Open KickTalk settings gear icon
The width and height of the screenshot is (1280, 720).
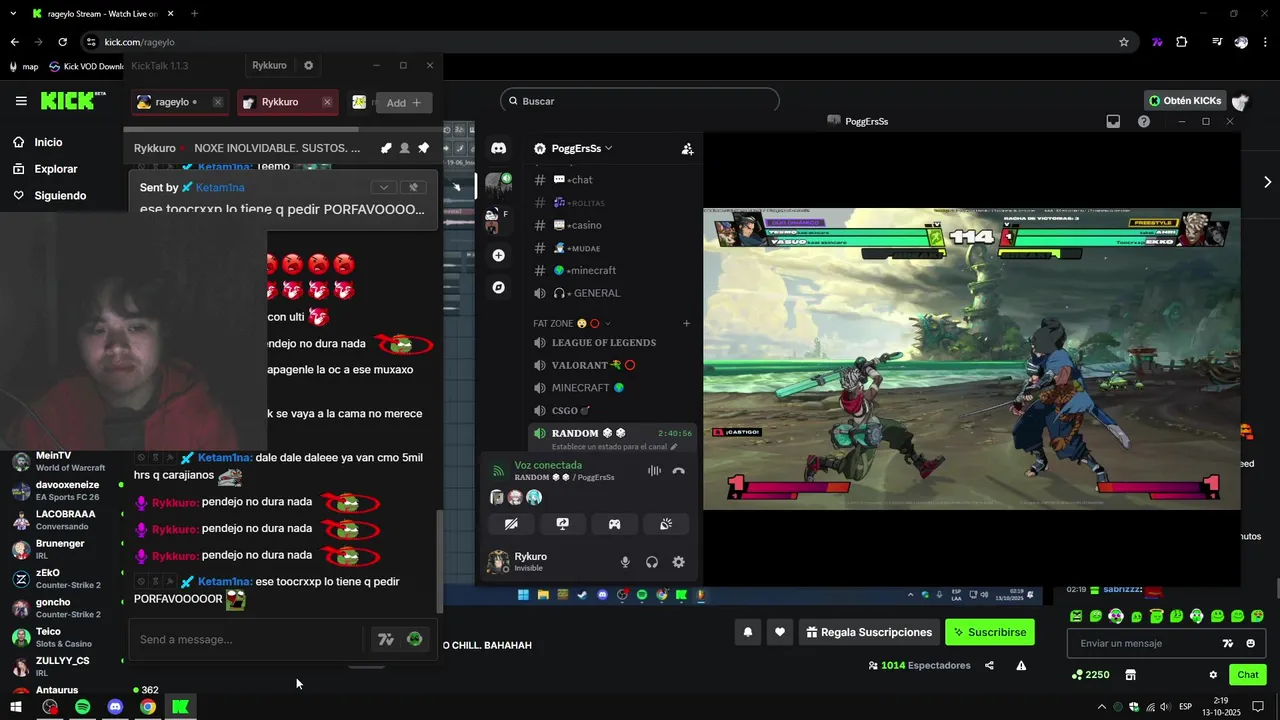tap(308, 65)
